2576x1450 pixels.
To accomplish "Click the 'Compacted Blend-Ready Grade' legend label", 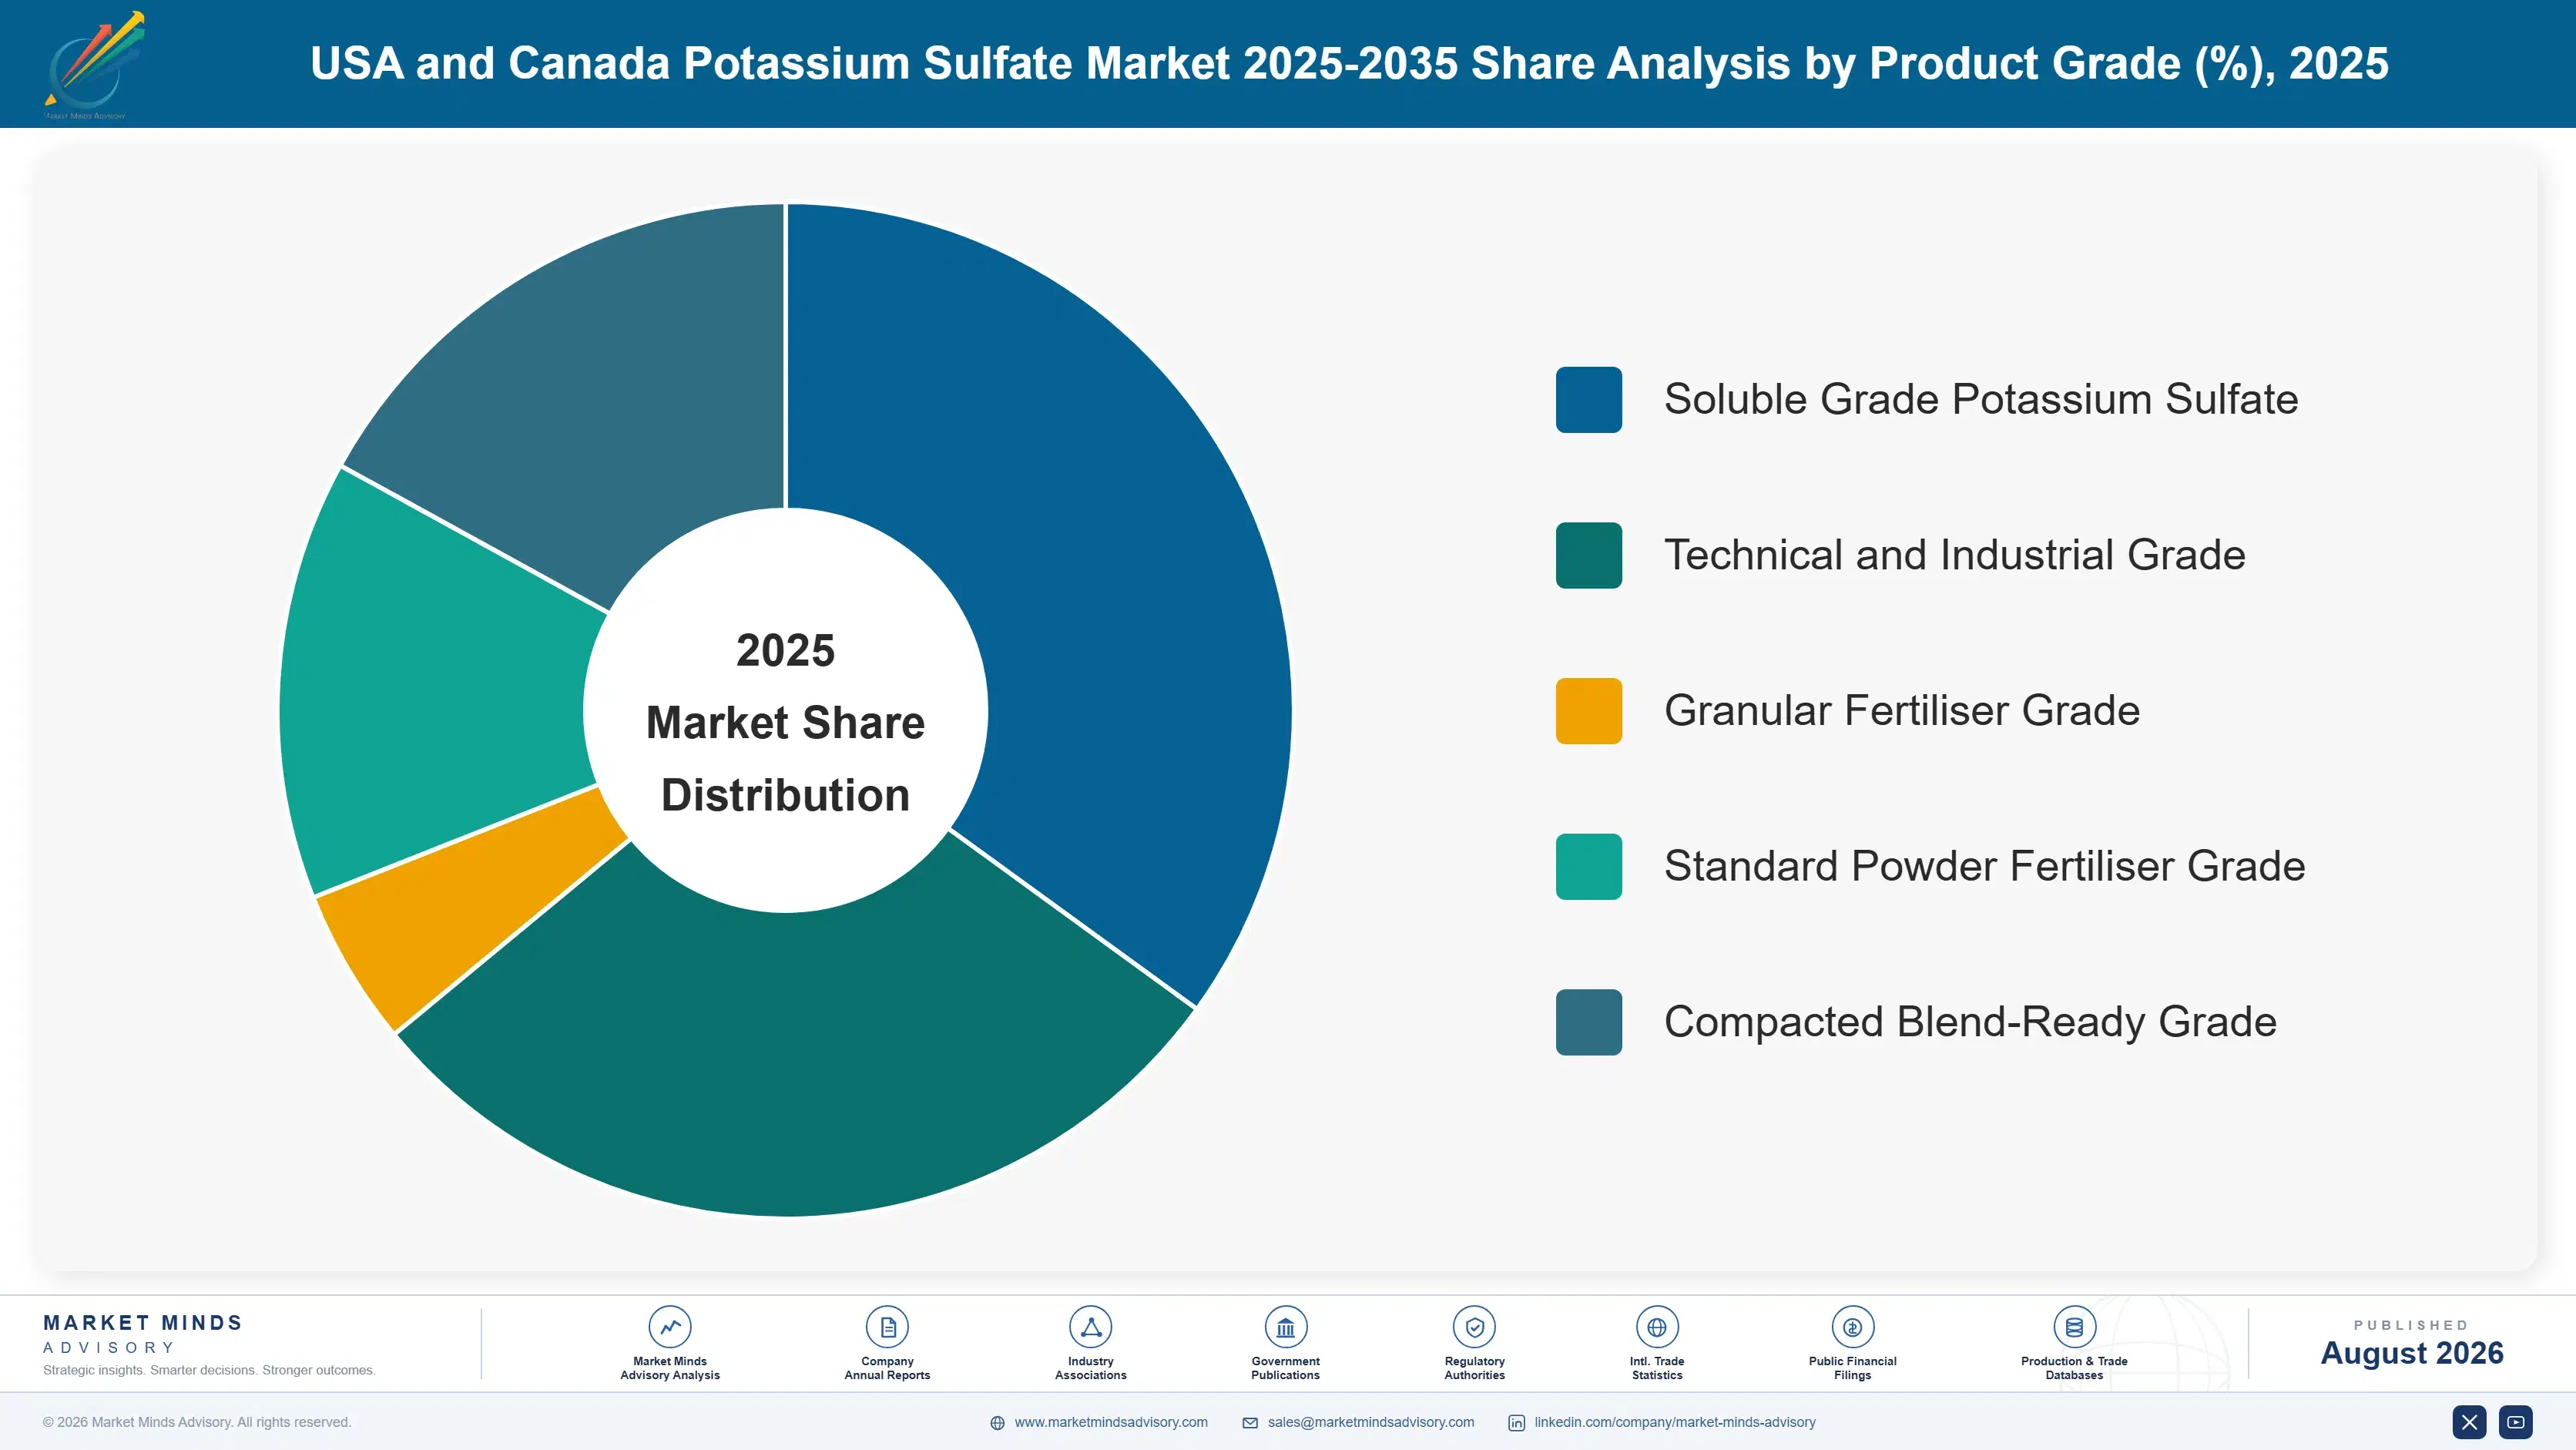I will point(1970,1022).
